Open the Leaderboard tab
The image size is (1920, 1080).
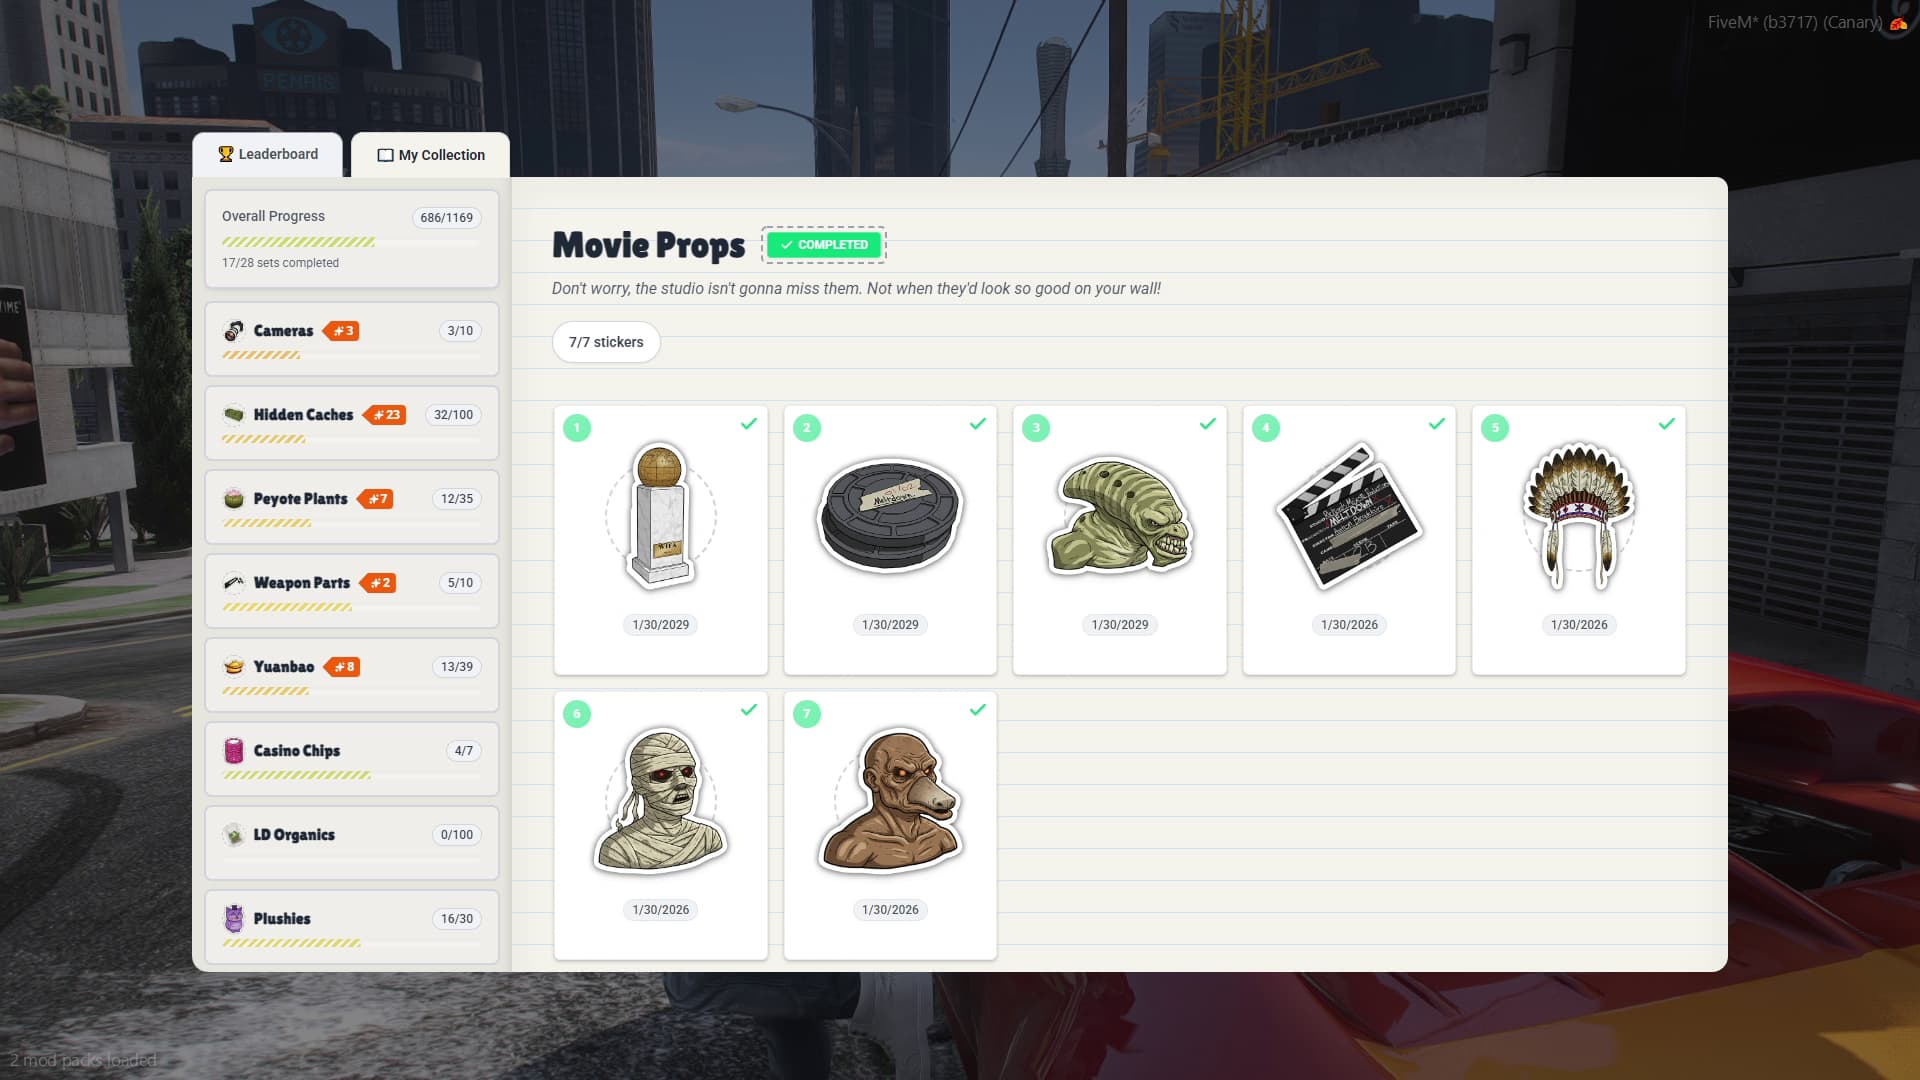pos(268,154)
